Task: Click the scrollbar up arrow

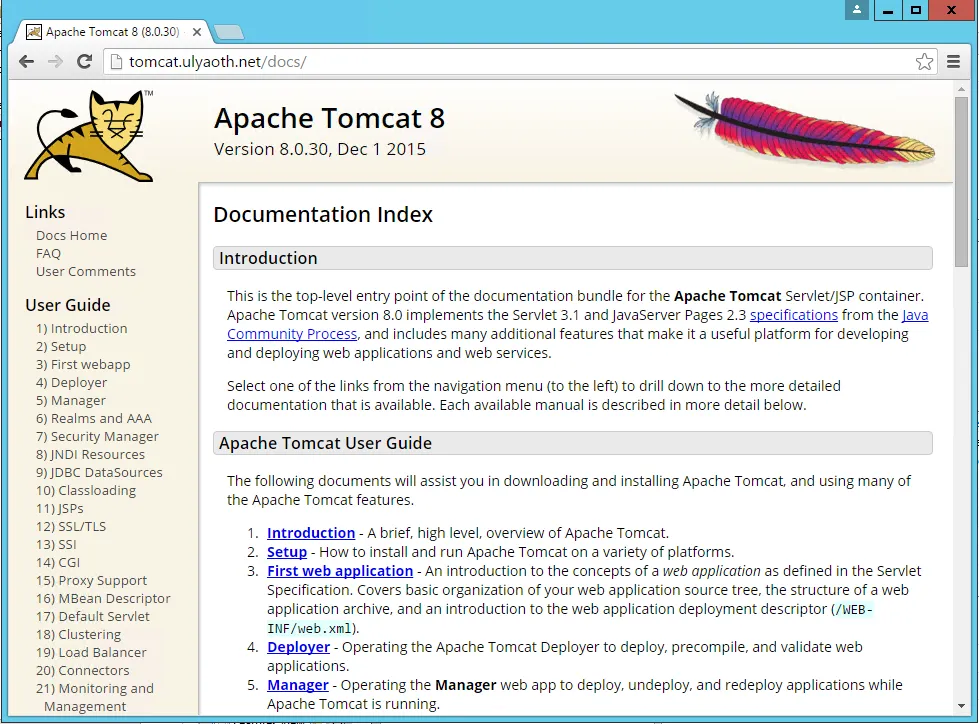Action: point(961,87)
